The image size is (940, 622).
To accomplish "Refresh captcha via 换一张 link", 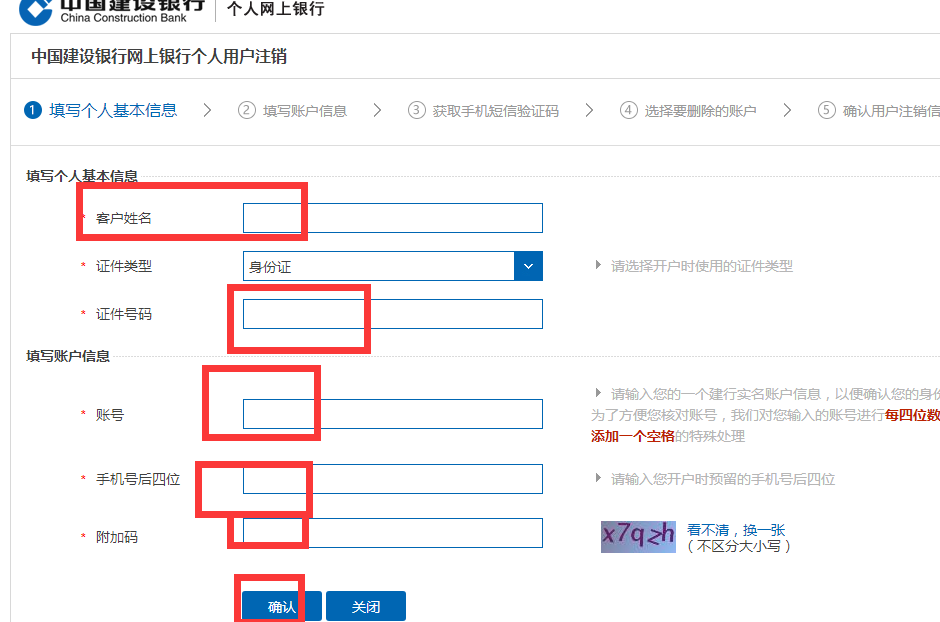I will tap(764, 530).
